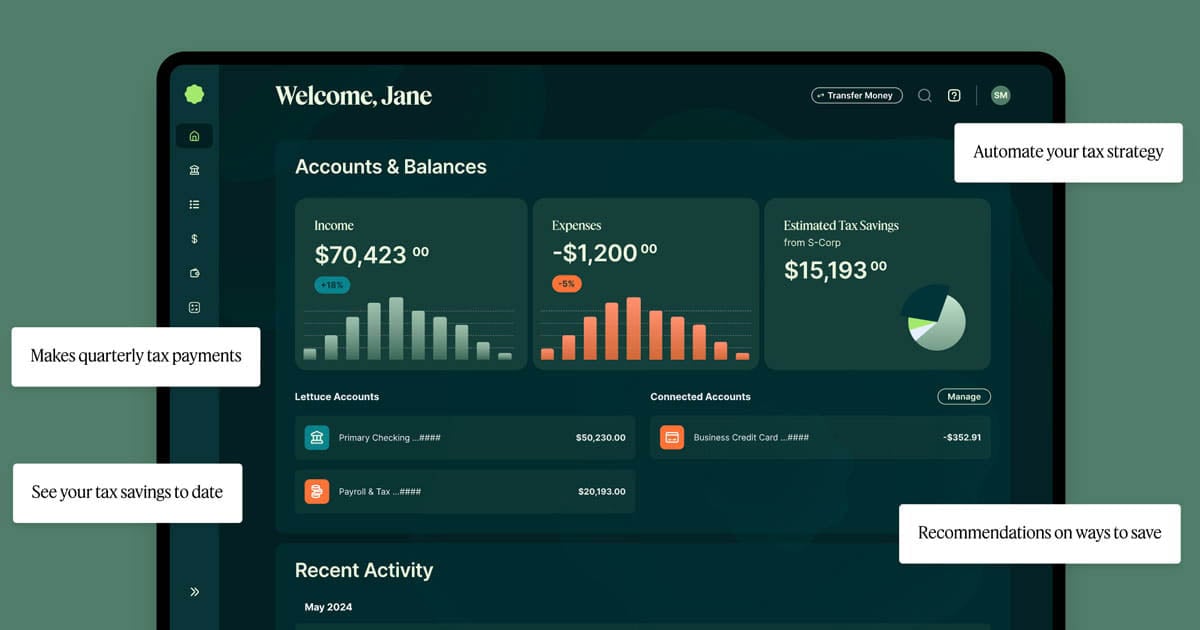Click the Business Credit Card icon
1200x630 pixels.
pyautogui.click(x=672, y=437)
